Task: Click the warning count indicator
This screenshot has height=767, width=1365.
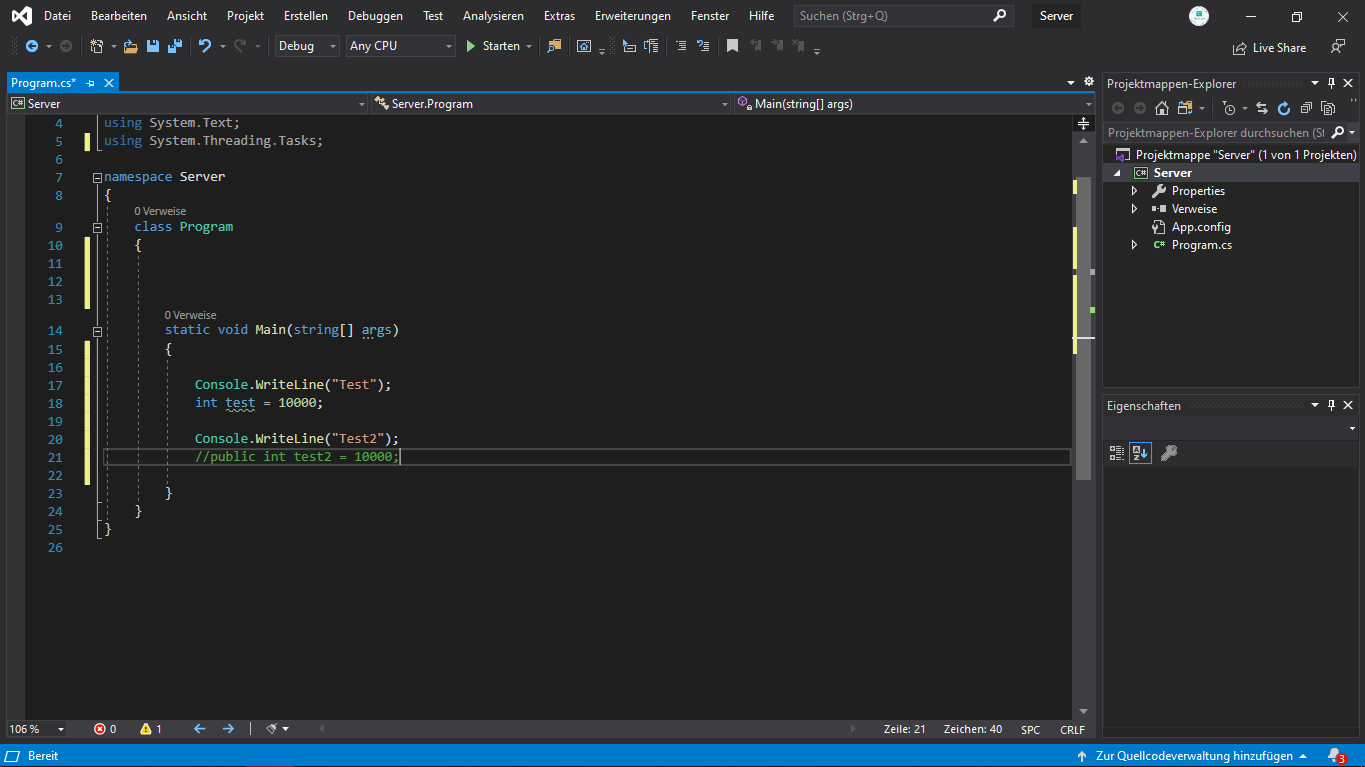Action: [x=151, y=729]
